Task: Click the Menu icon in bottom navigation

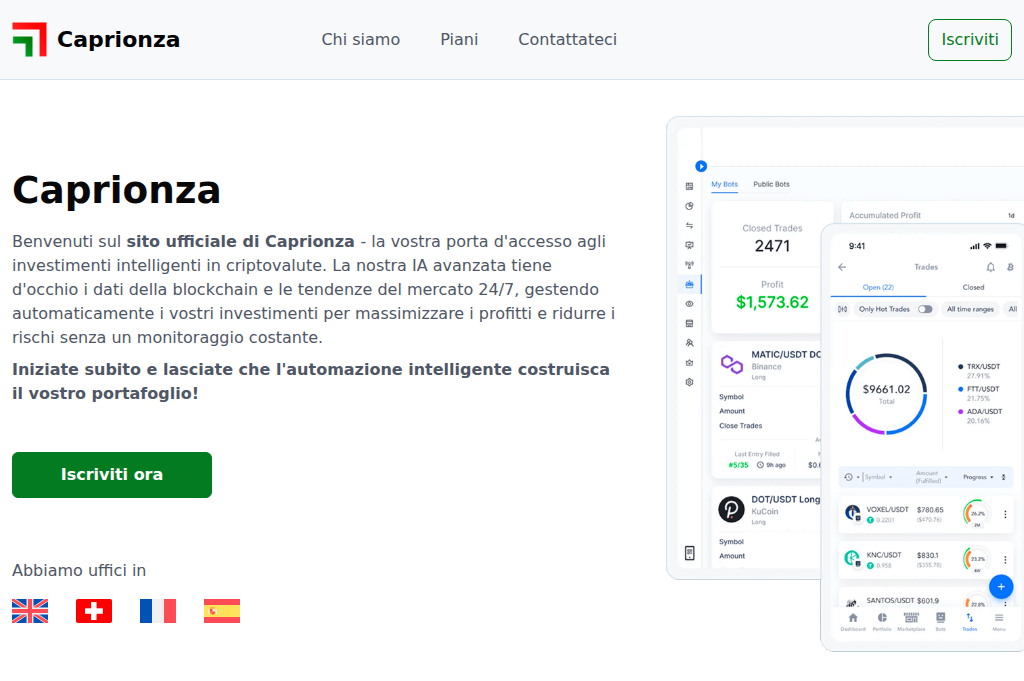Action: click(x=999, y=620)
